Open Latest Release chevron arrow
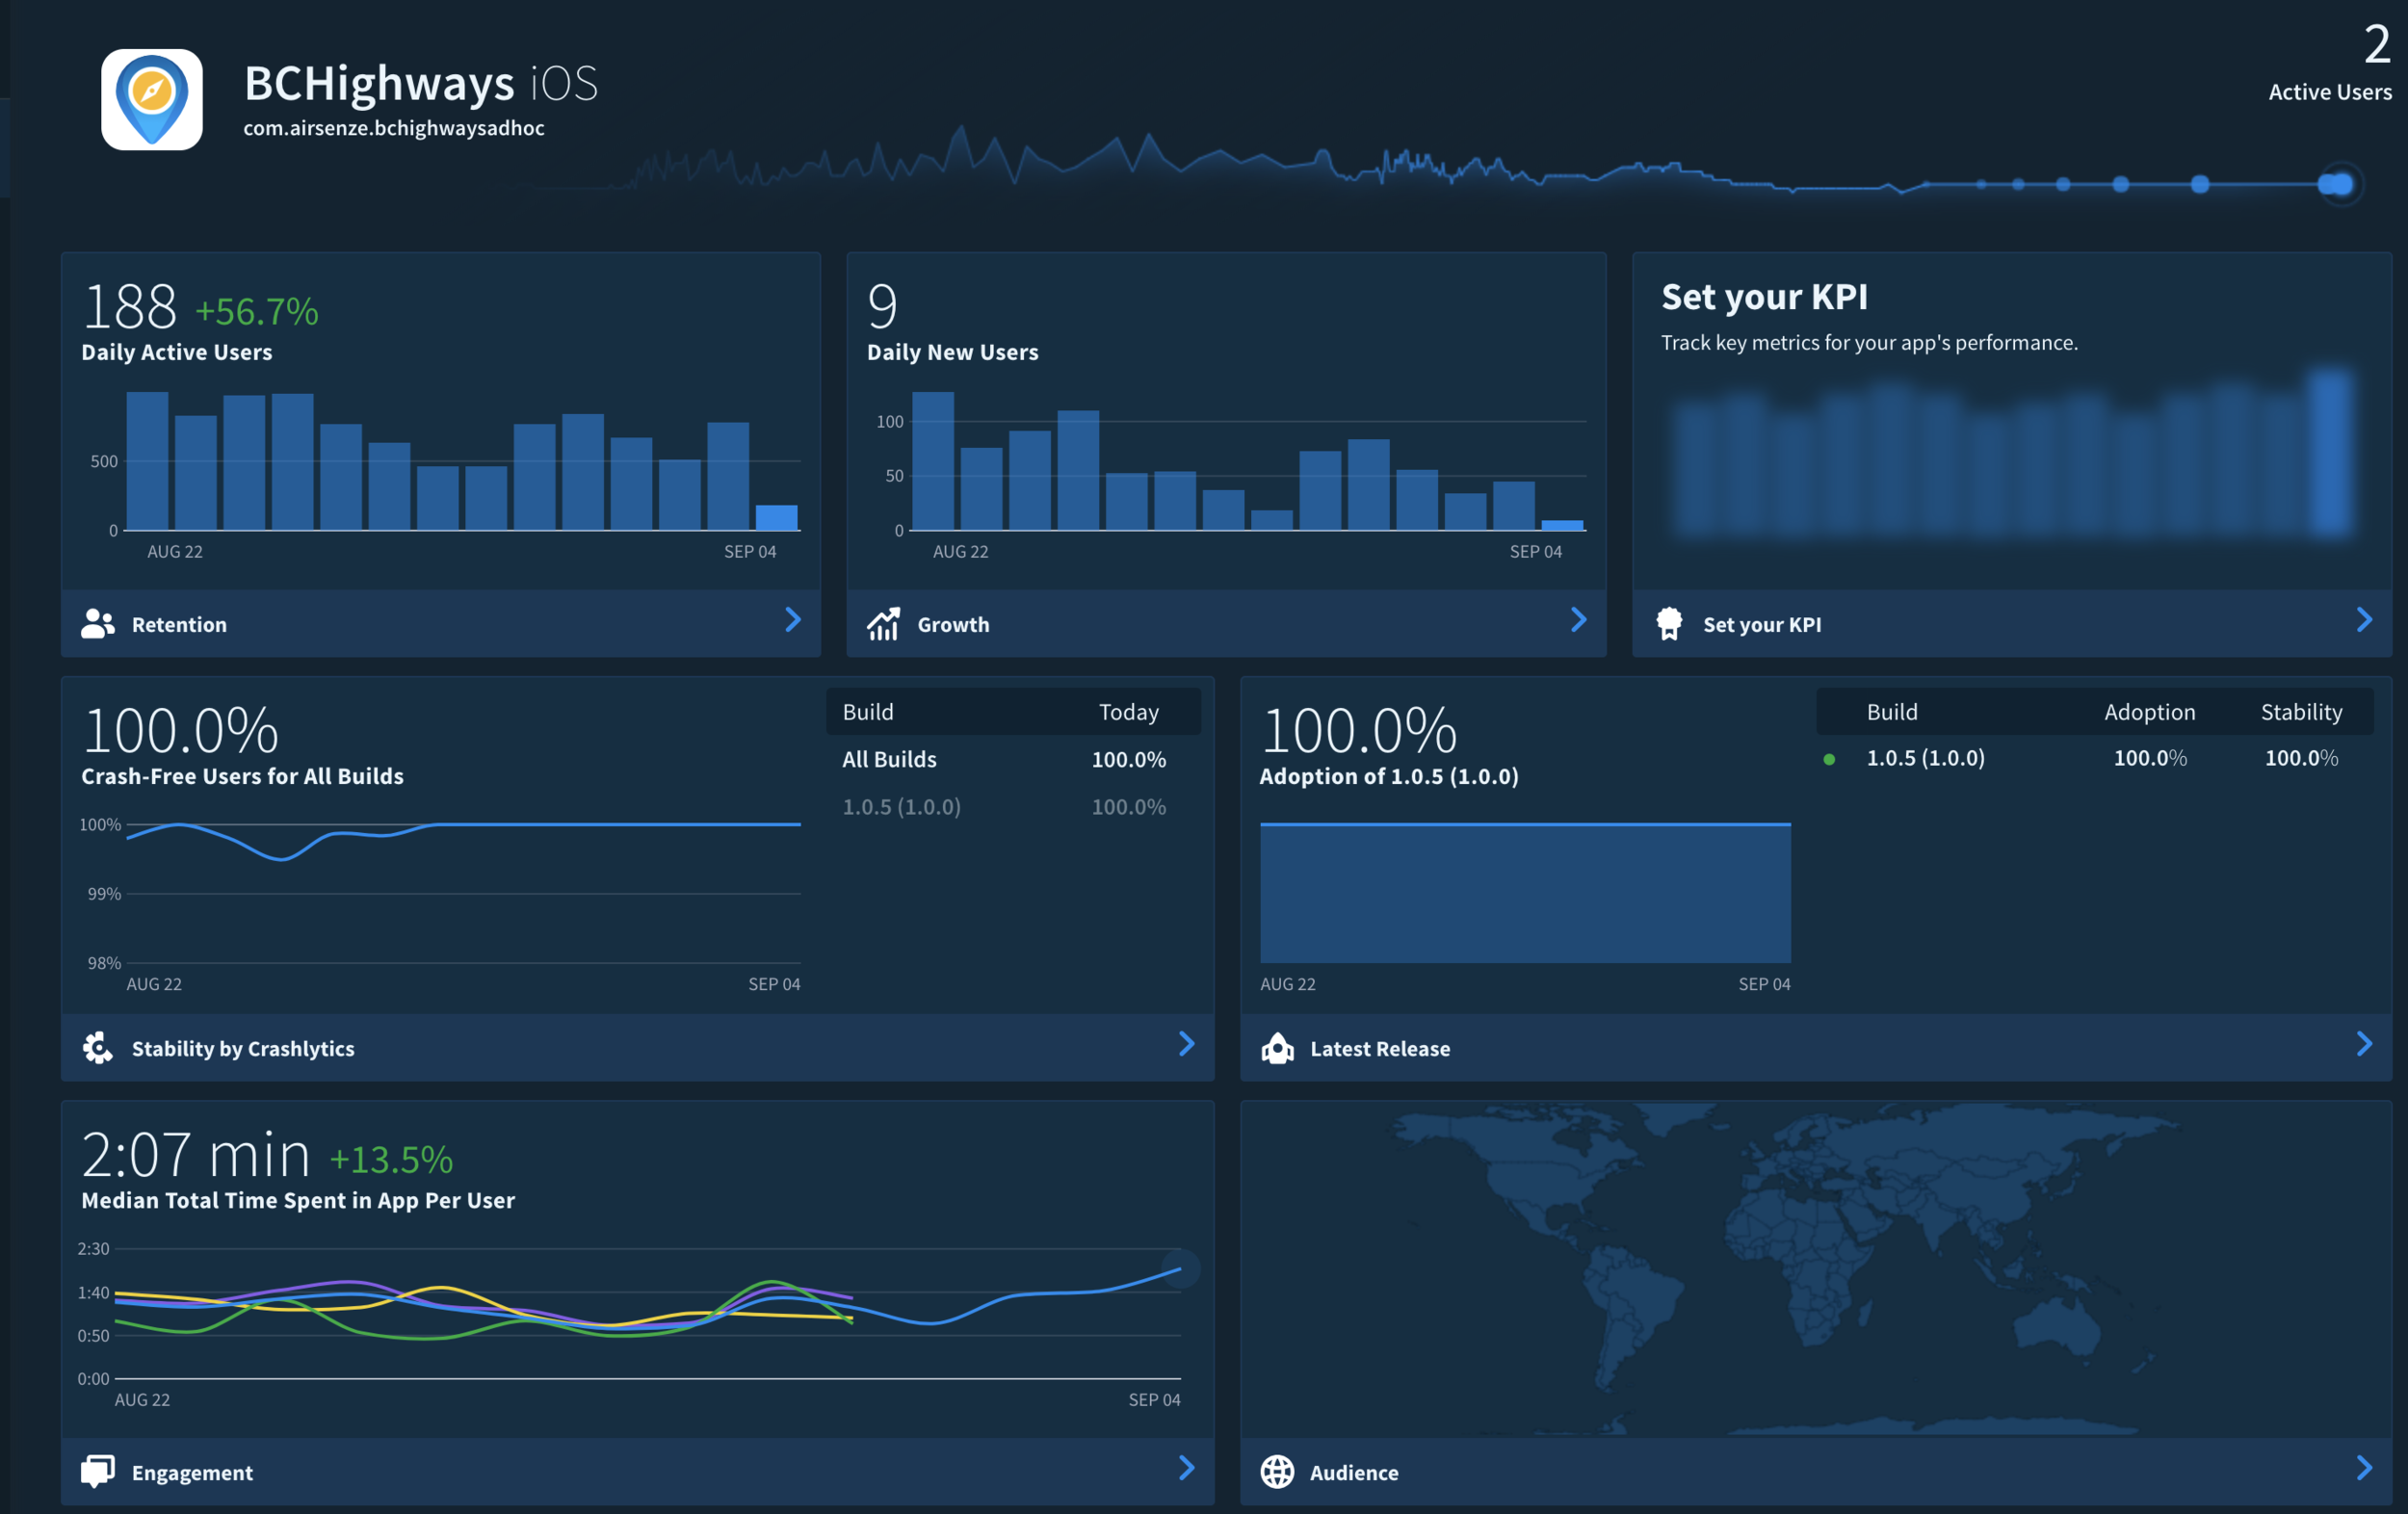 [x=2364, y=1044]
